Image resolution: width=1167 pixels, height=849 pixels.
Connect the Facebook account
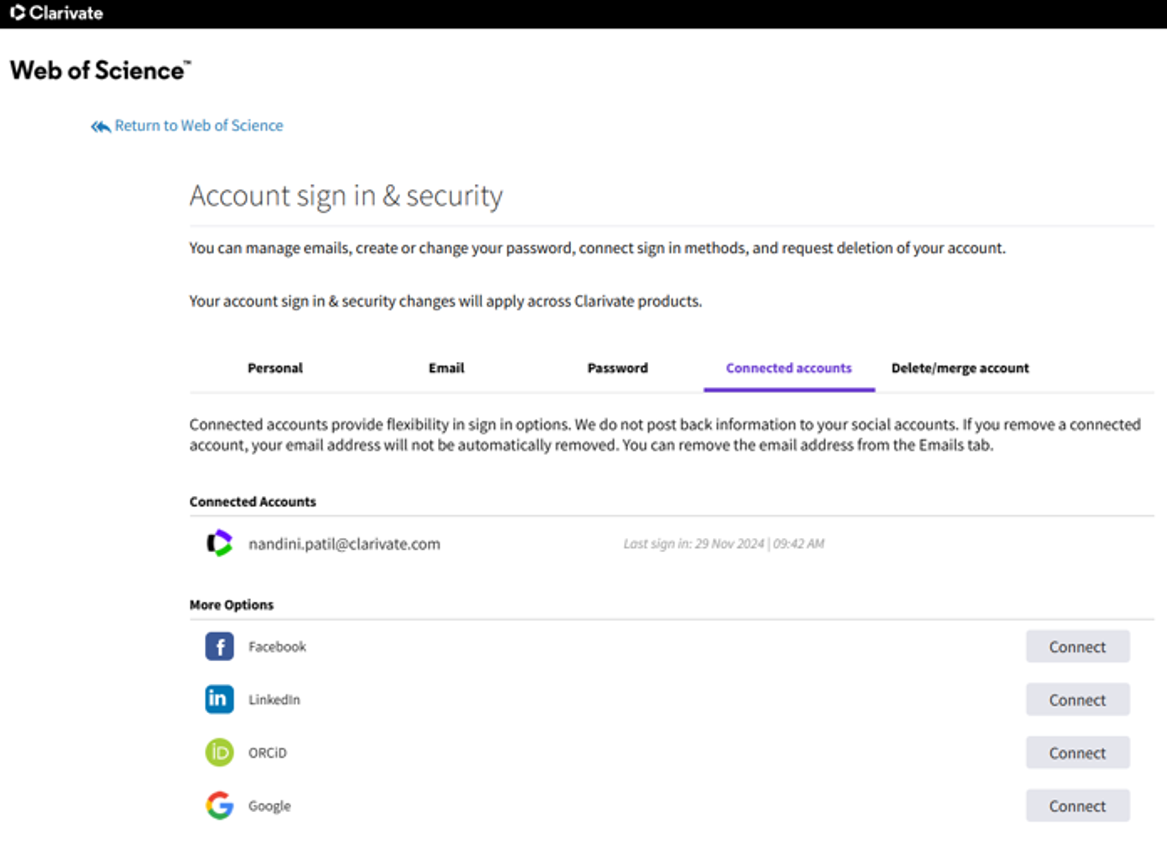click(x=1077, y=647)
